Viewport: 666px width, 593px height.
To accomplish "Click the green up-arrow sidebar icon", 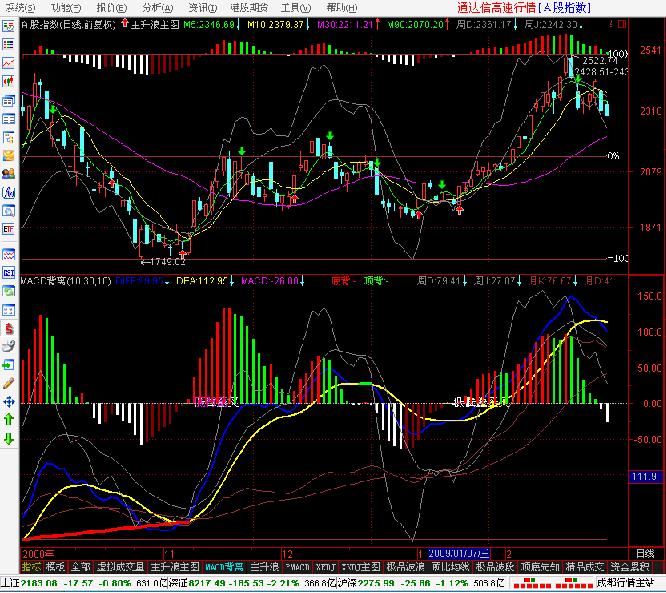I will point(8,420).
